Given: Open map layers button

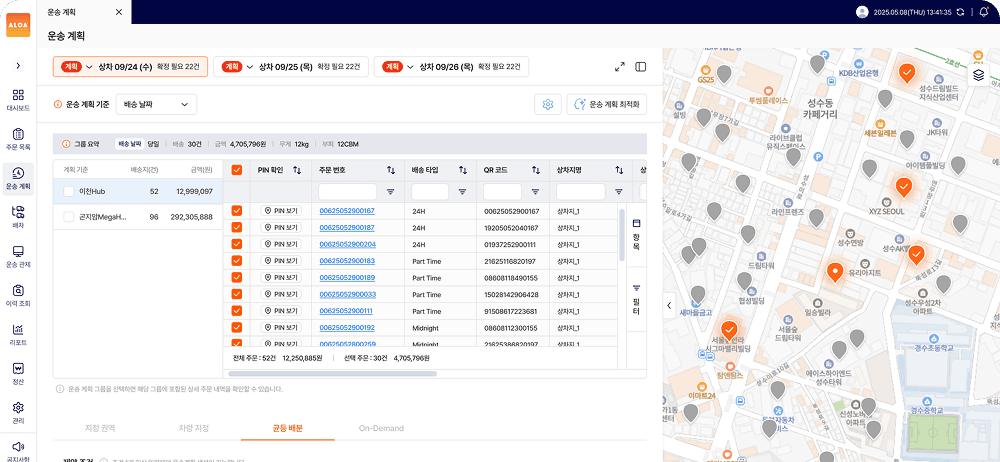Looking at the screenshot, I should pos(978,75).
